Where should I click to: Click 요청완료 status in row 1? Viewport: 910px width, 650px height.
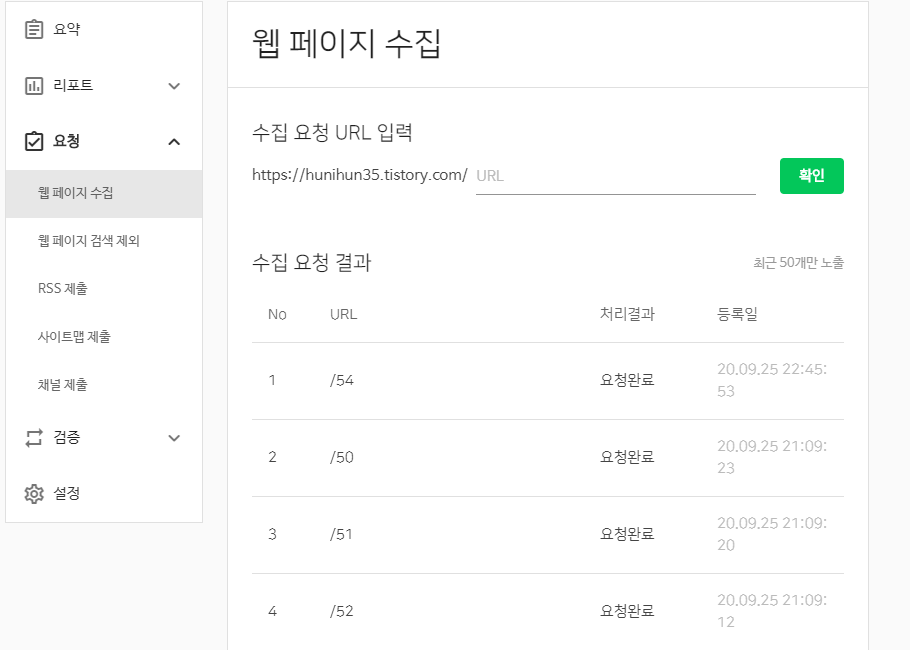pyautogui.click(x=627, y=380)
